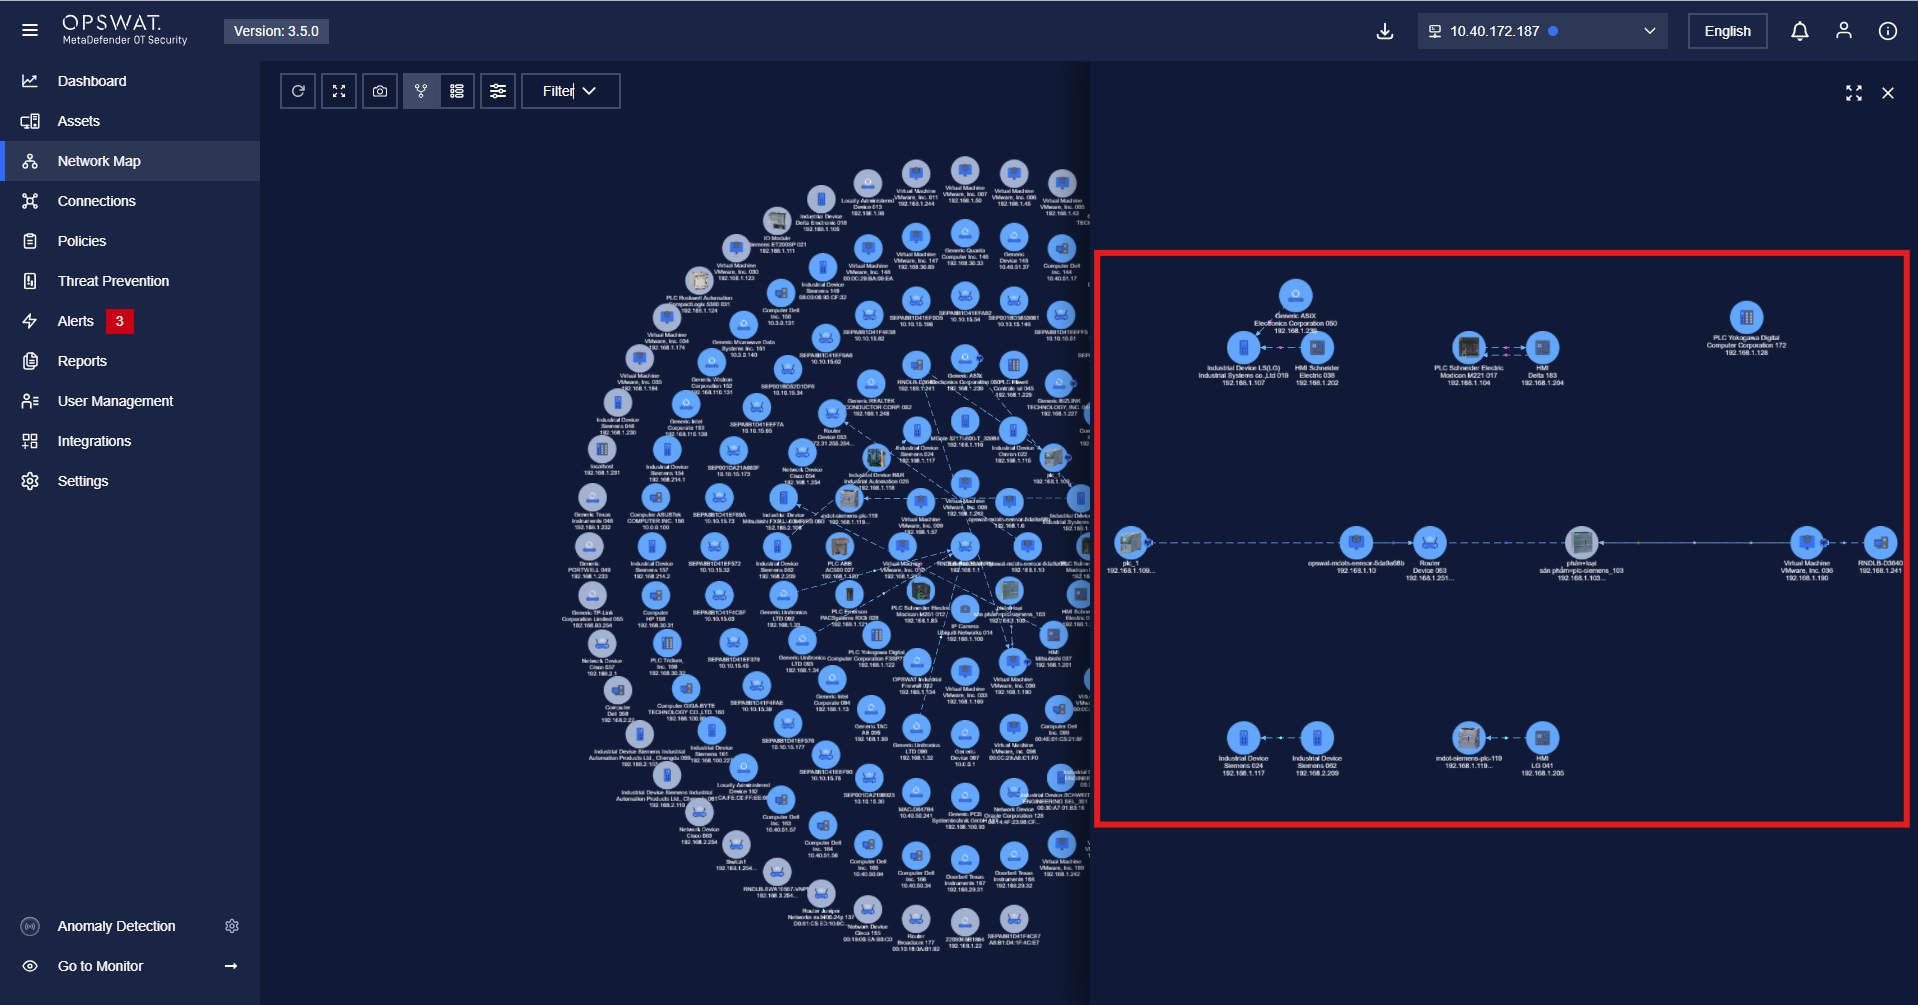
Task: Go to Assets
Action: (130, 121)
